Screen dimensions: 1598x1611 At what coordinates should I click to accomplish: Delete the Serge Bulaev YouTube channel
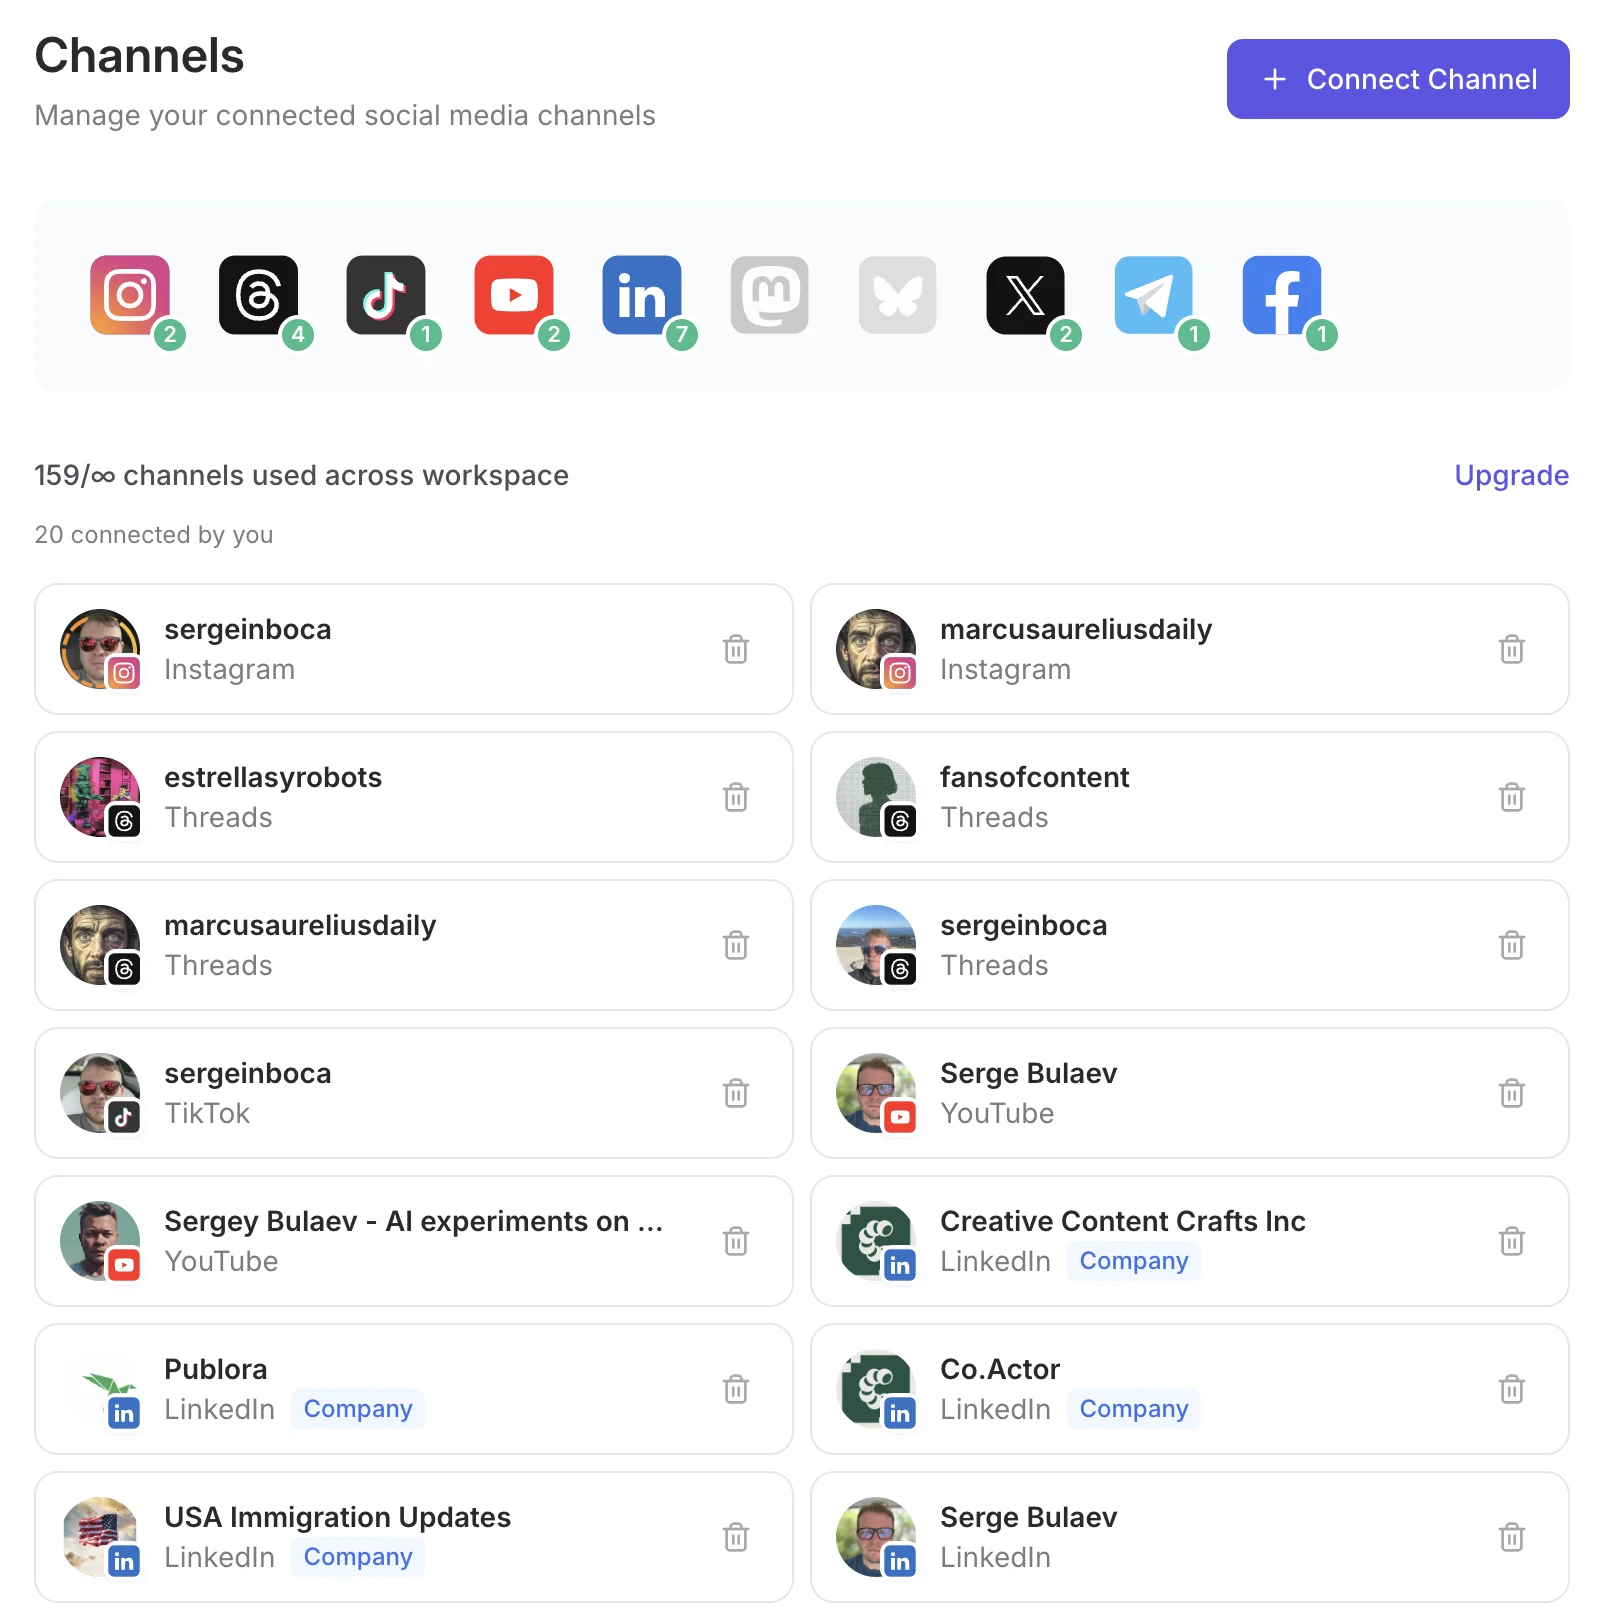pyautogui.click(x=1512, y=1093)
